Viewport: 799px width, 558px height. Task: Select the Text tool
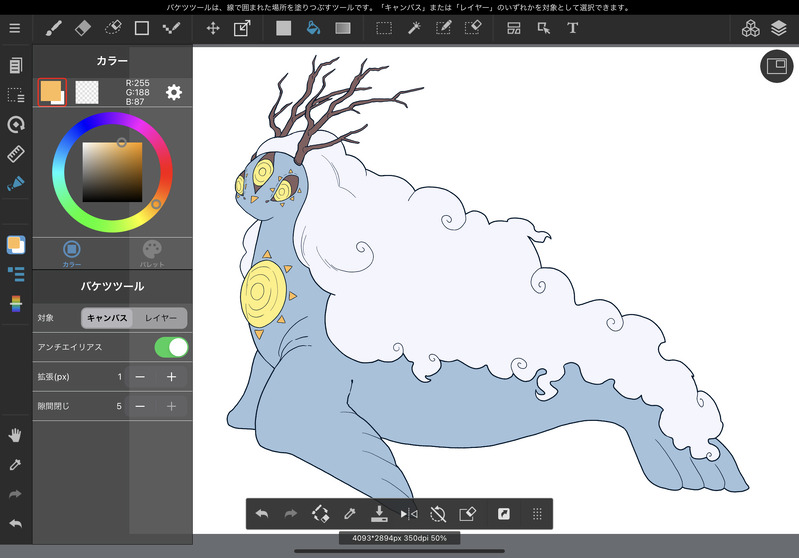(573, 28)
